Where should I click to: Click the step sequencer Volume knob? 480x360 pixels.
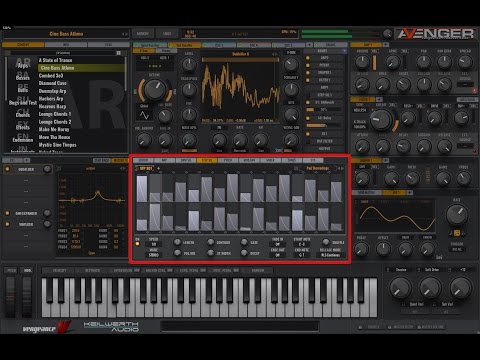178,253
